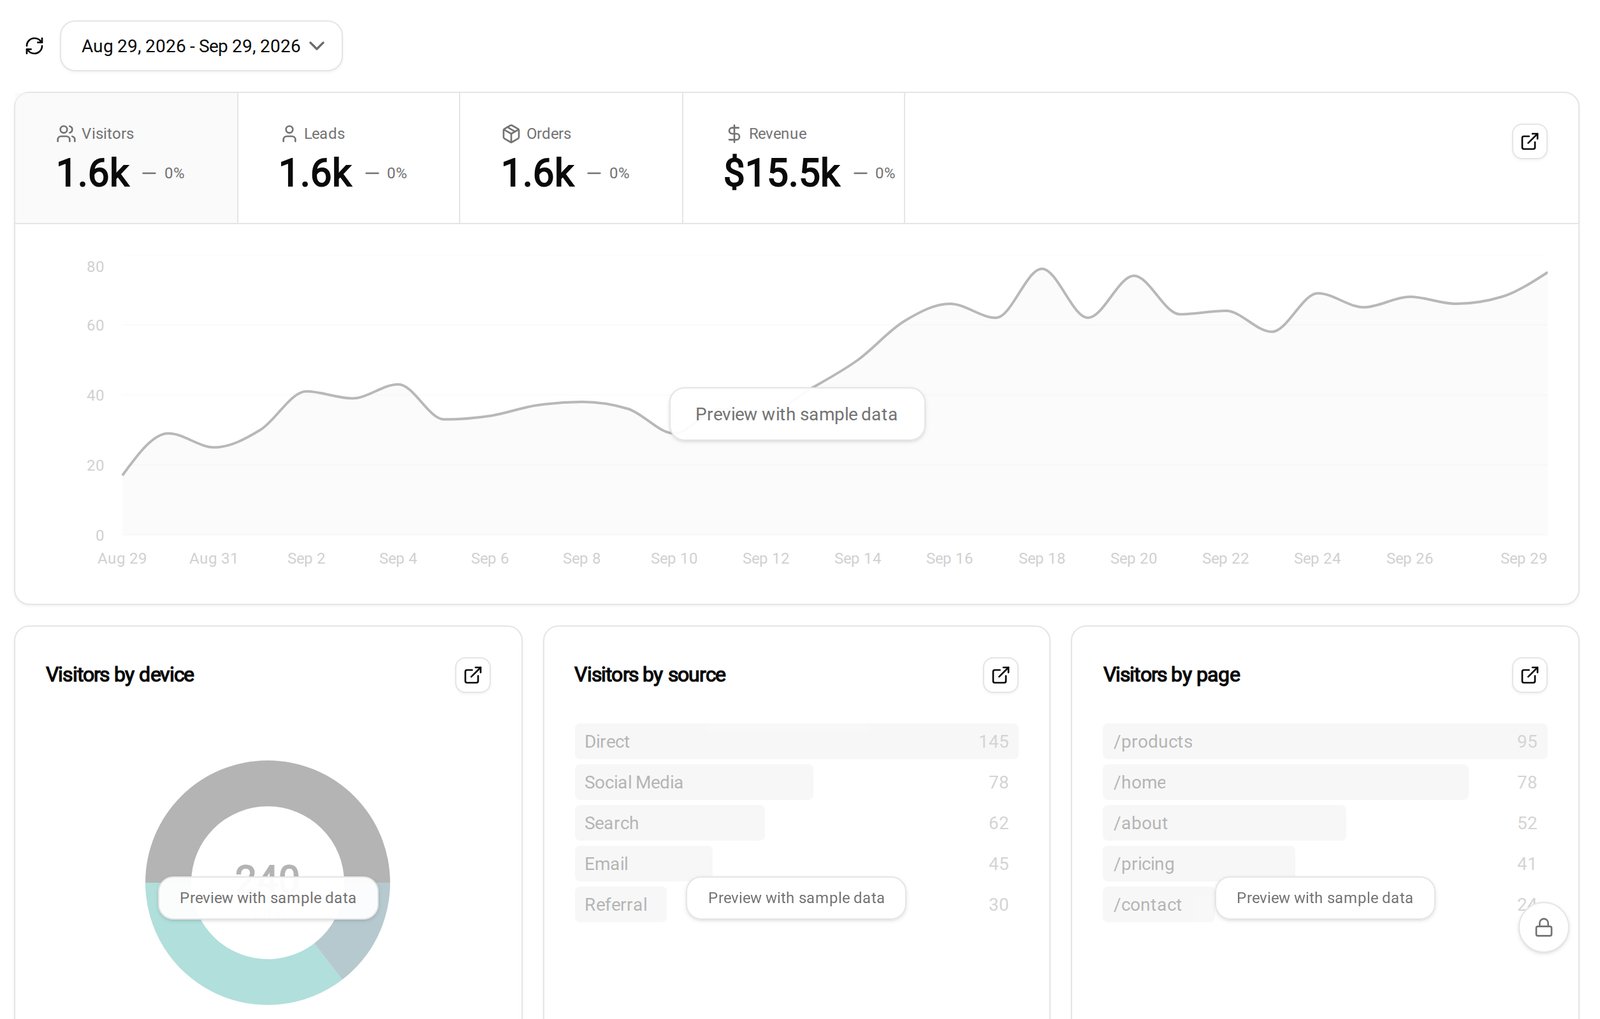Viewport: 1600px width, 1019px height.
Task: Click the $15.5k revenue value
Action: 782,173
